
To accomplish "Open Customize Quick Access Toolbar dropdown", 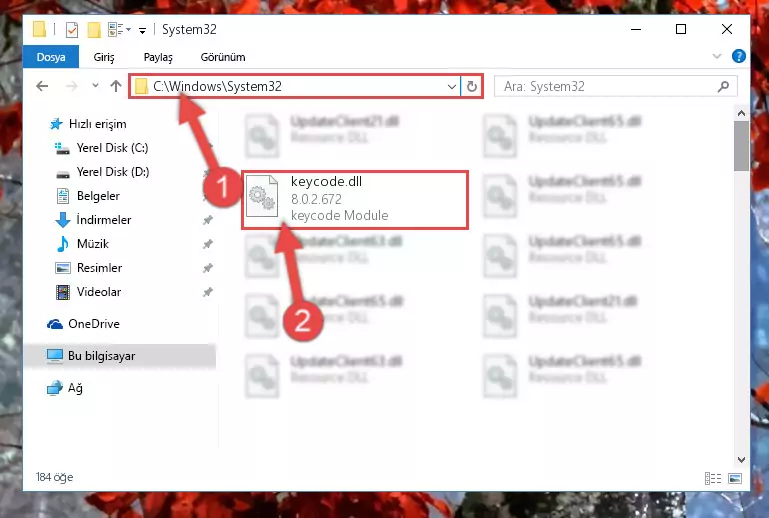I will coord(142,30).
